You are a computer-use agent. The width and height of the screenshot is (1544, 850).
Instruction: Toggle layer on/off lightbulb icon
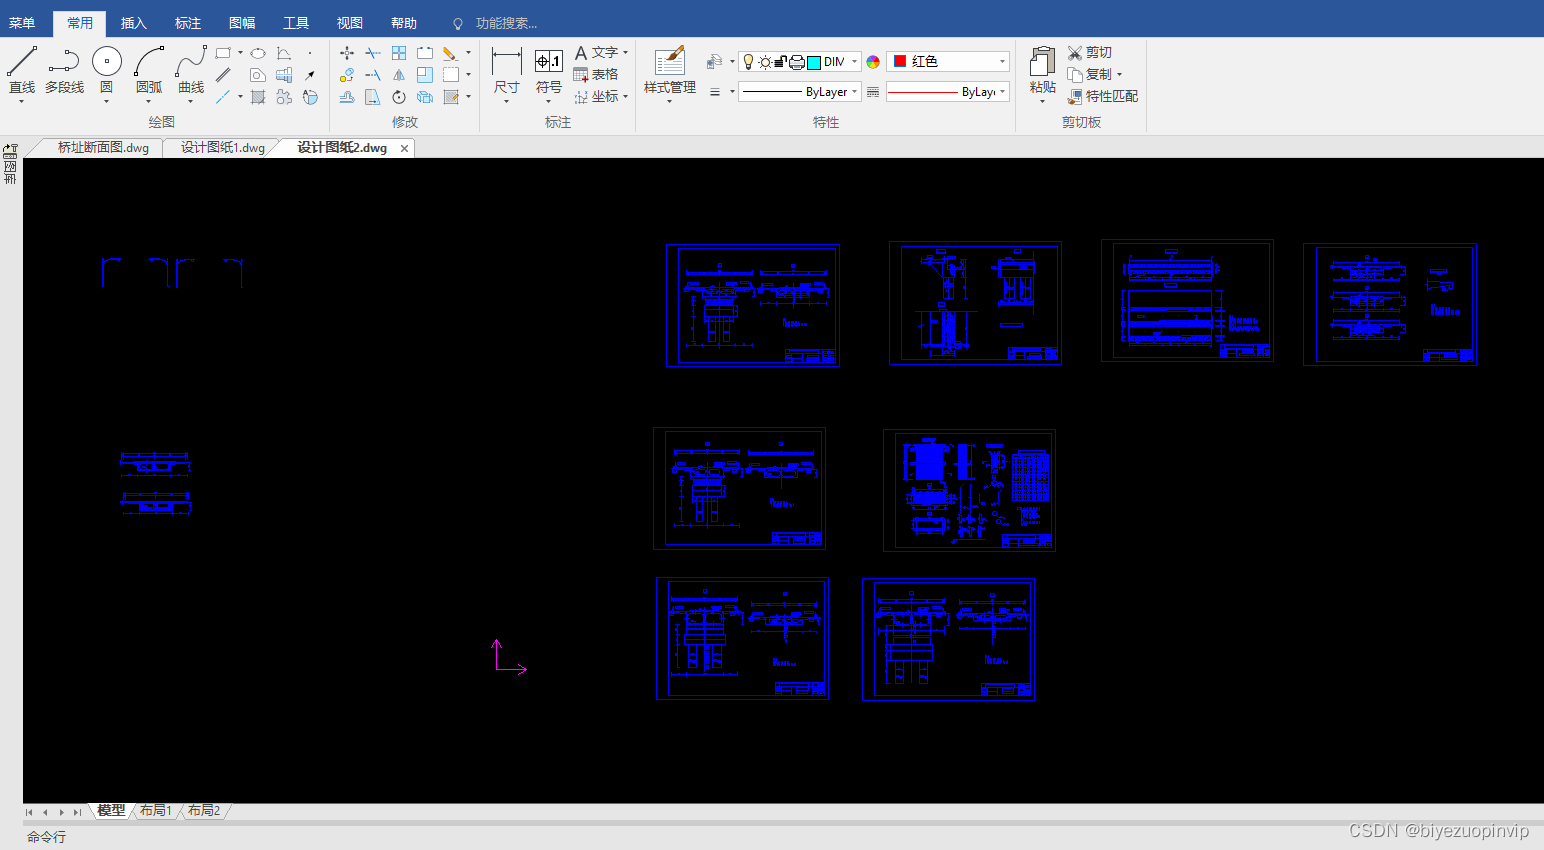click(748, 62)
